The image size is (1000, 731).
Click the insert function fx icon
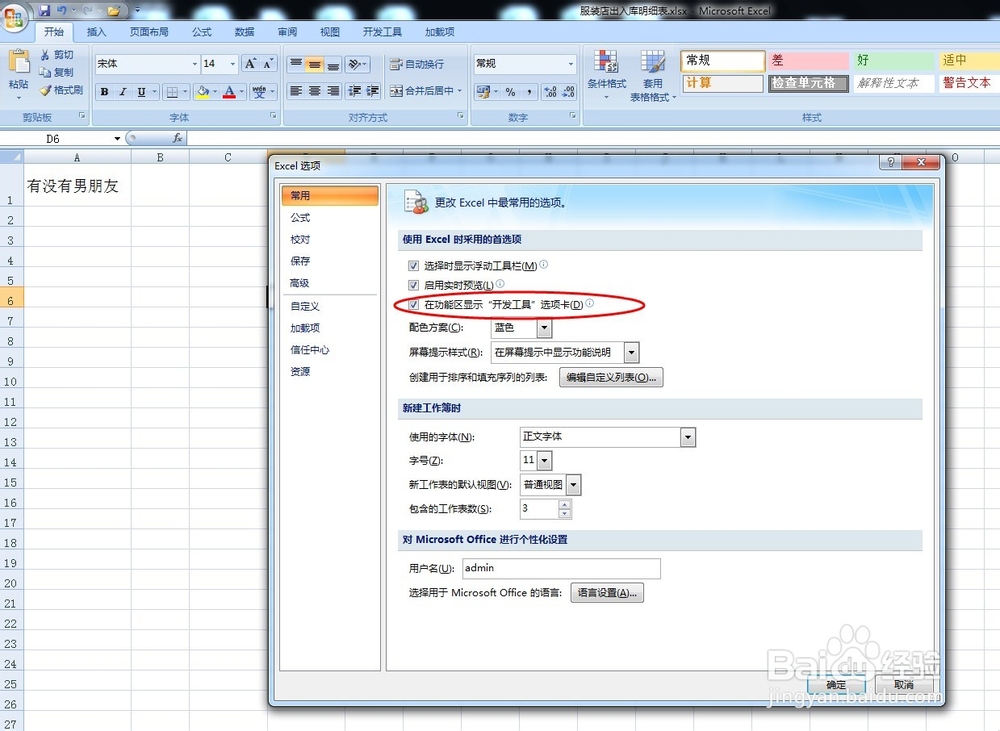click(177, 138)
